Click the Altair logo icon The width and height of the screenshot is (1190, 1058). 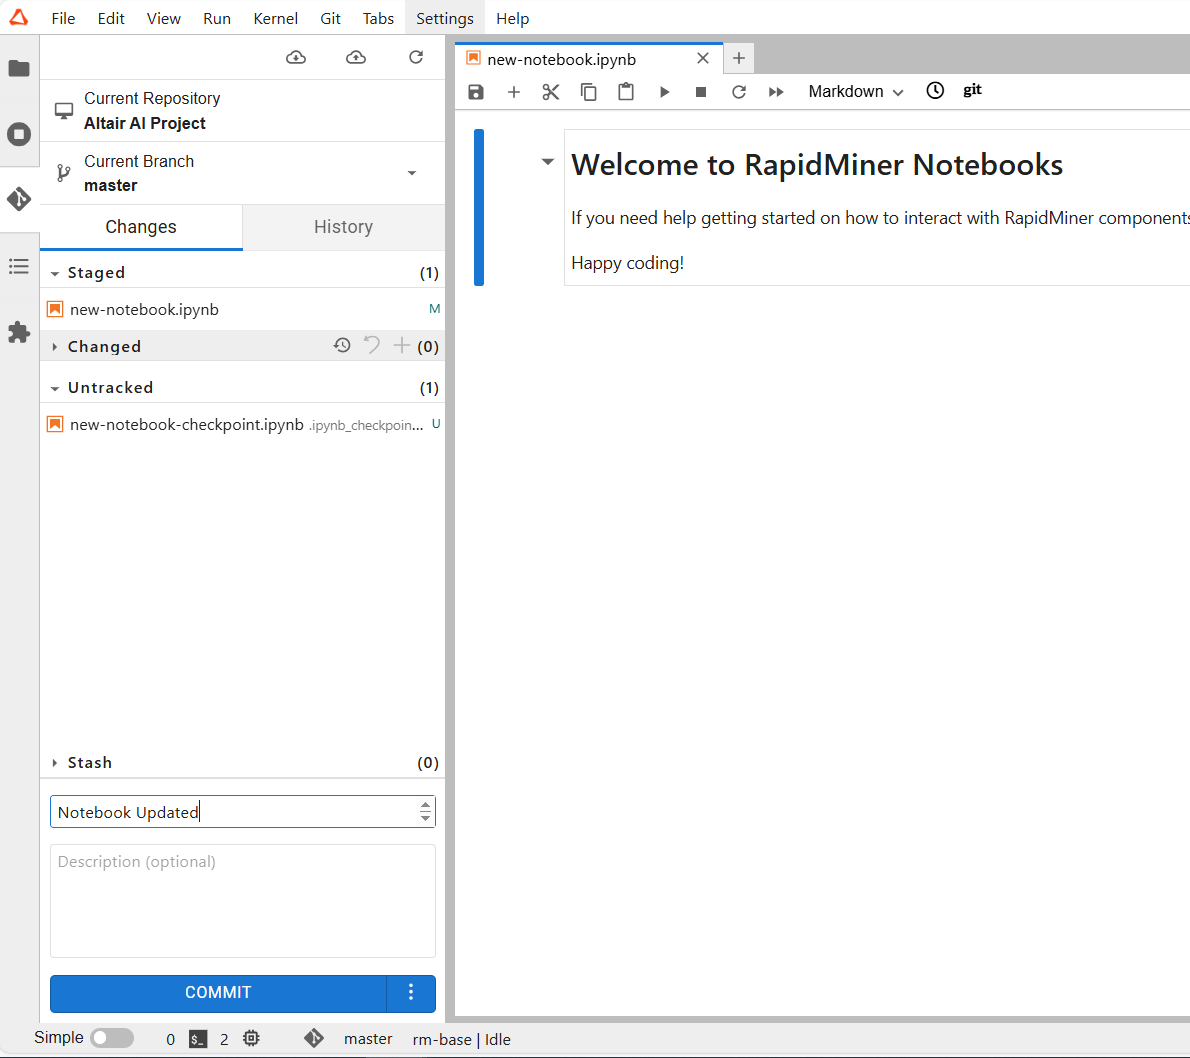tap(19, 17)
